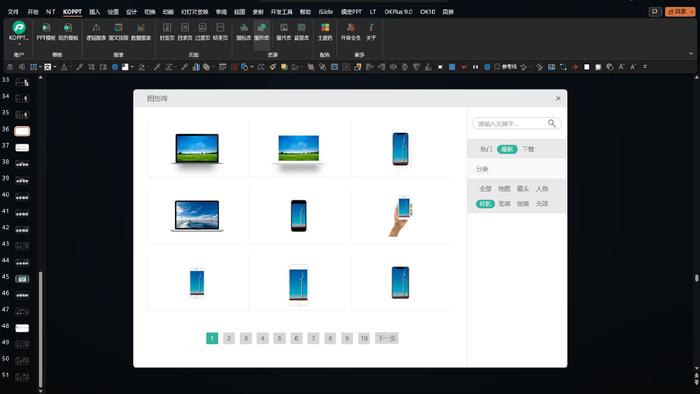This screenshot has height=394, width=700.
Task: Close the 图形库 dialog
Action: coord(558,98)
